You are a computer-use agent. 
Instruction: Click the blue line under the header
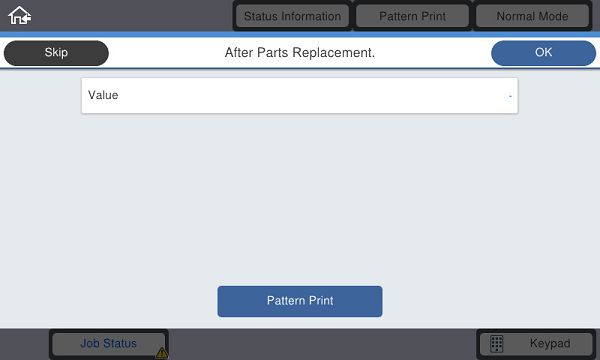[x=300, y=34]
